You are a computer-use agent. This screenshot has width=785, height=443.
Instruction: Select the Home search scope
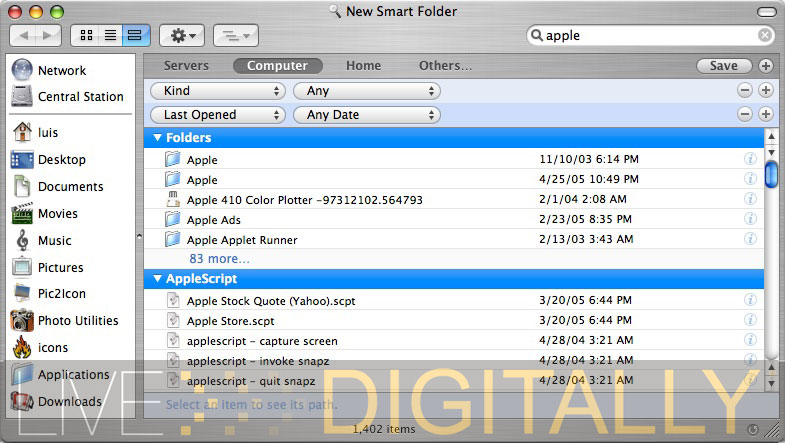(x=363, y=66)
